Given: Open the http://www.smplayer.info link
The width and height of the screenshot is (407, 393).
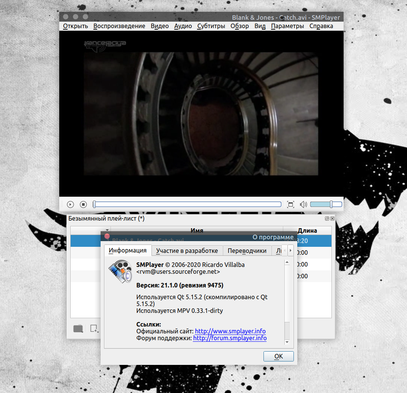Looking at the screenshot, I should (x=230, y=331).
